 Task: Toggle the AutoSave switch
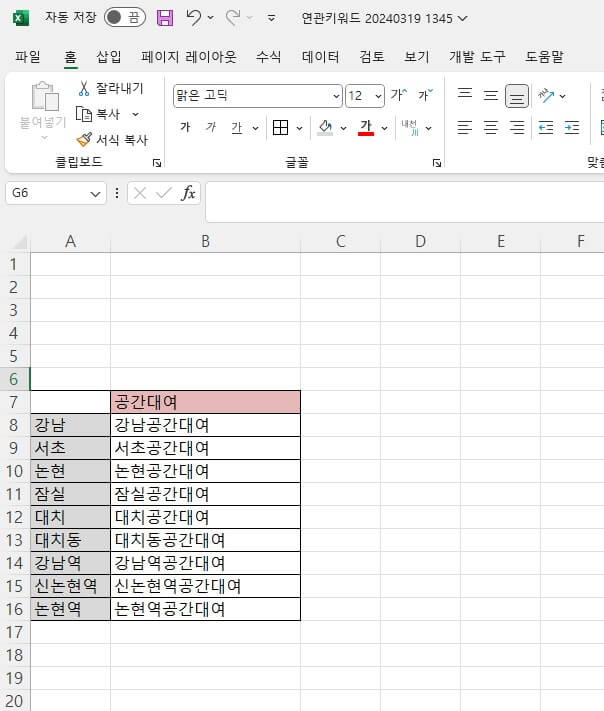click(125, 18)
